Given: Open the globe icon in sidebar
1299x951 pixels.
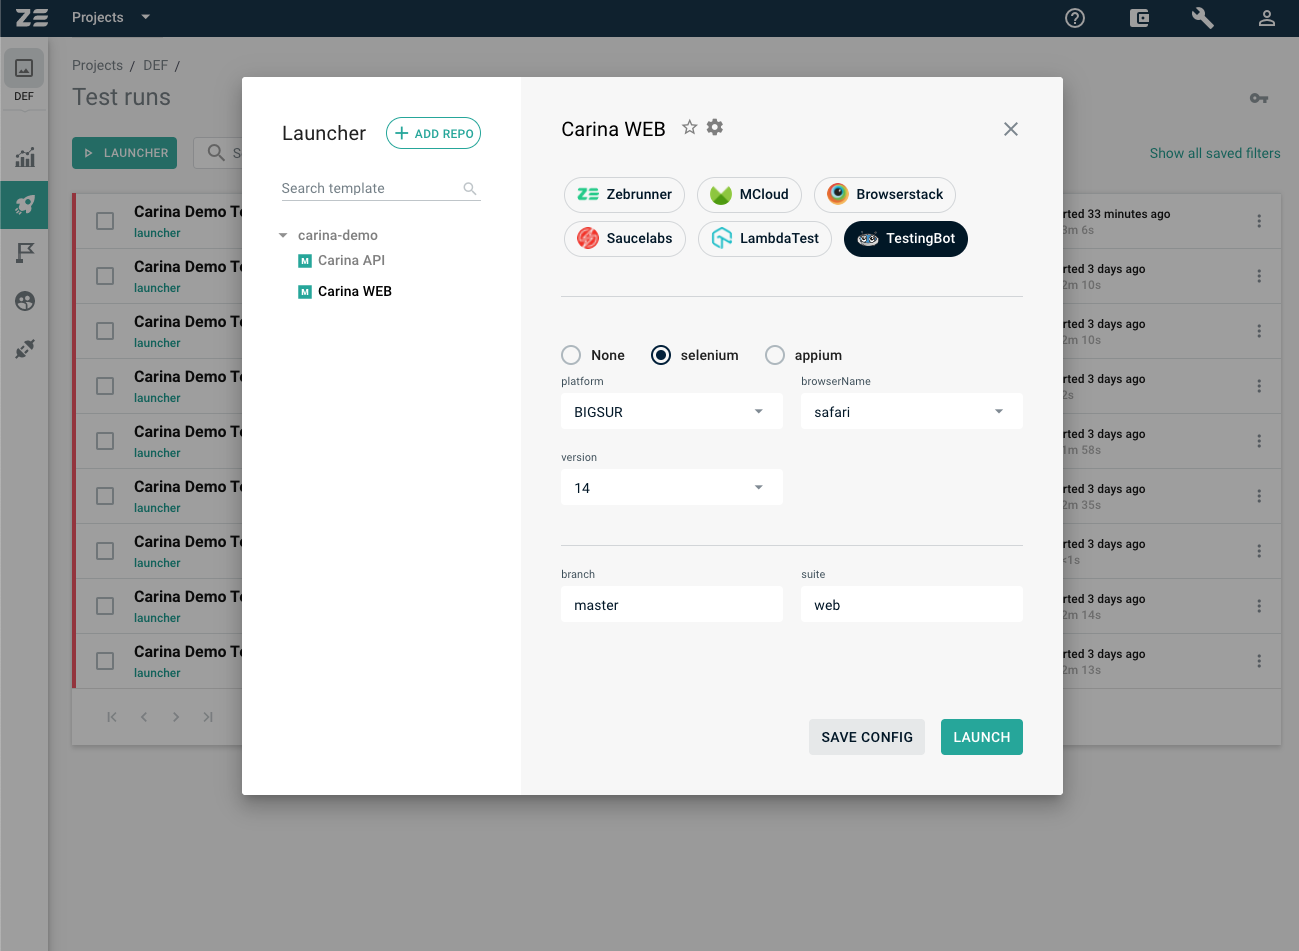Looking at the screenshot, I should (x=25, y=301).
